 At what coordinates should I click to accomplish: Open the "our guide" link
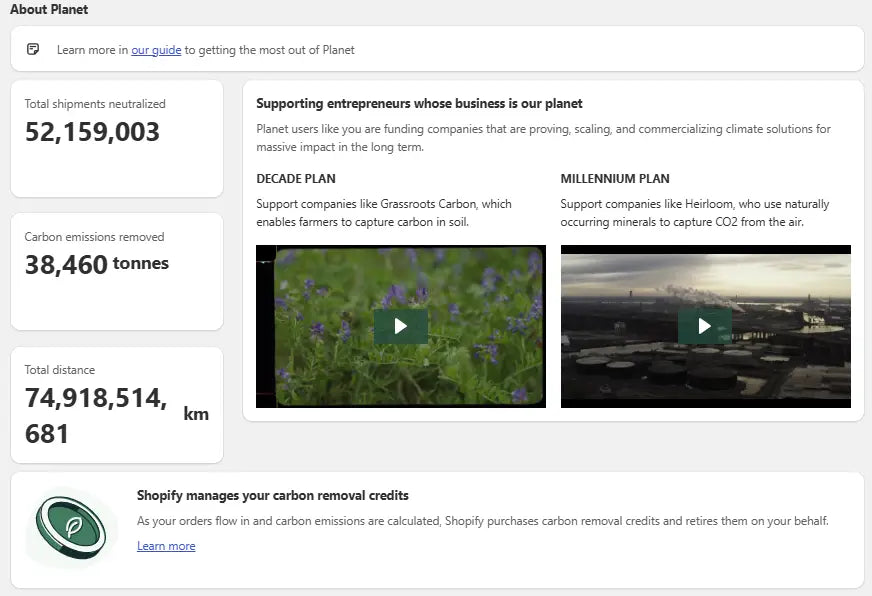[x=156, y=50]
